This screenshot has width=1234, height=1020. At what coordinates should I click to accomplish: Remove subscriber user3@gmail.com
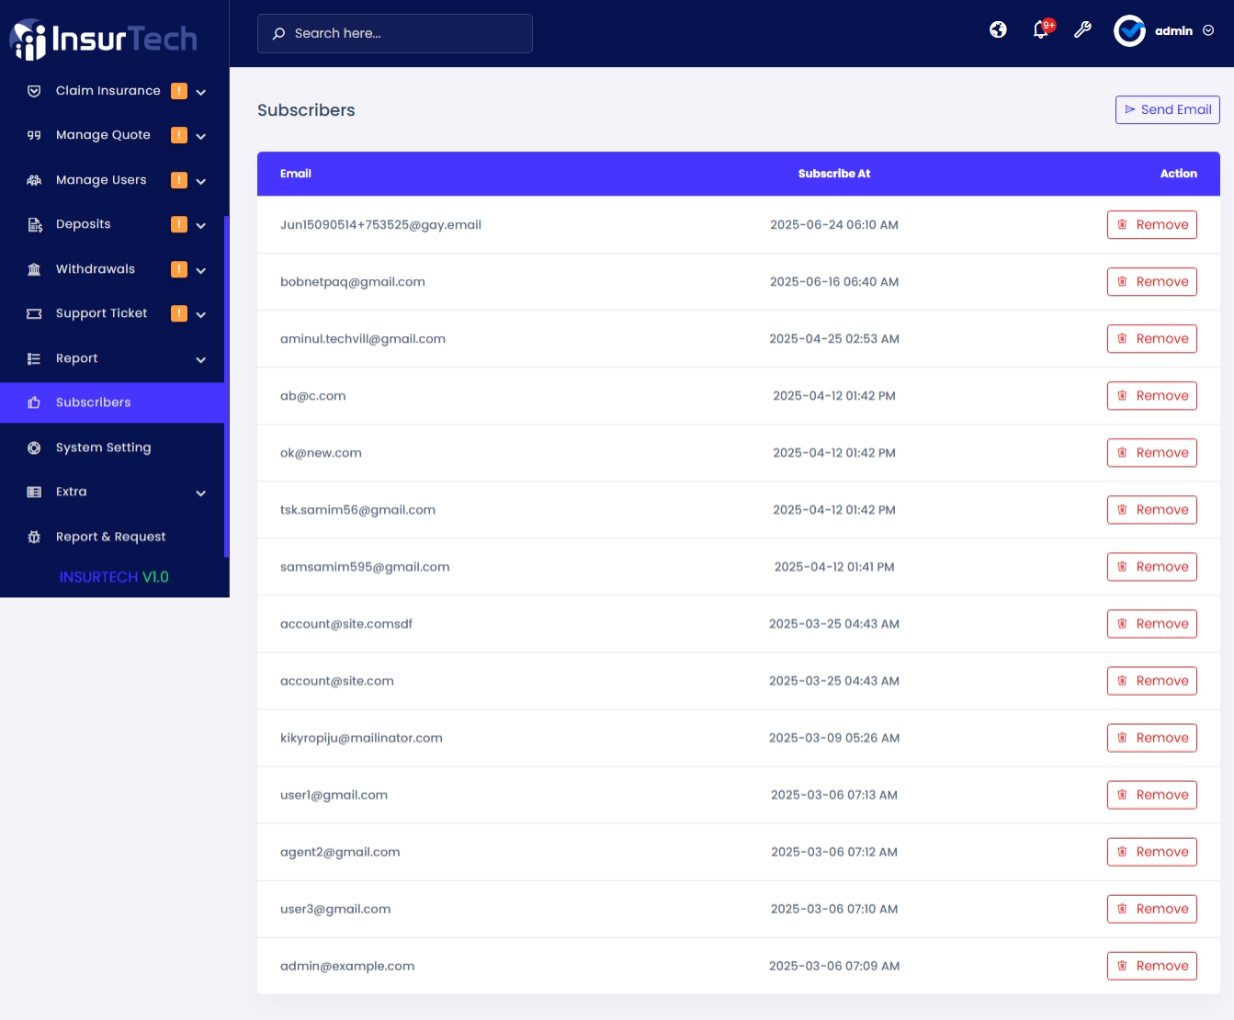pyautogui.click(x=1151, y=909)
